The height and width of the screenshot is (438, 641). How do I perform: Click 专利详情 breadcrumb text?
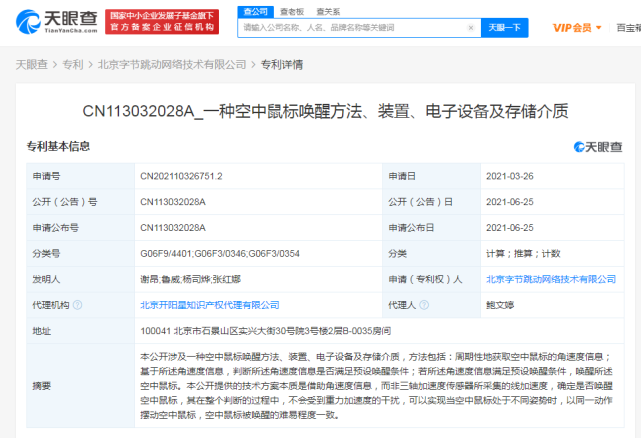coord(282,65)
